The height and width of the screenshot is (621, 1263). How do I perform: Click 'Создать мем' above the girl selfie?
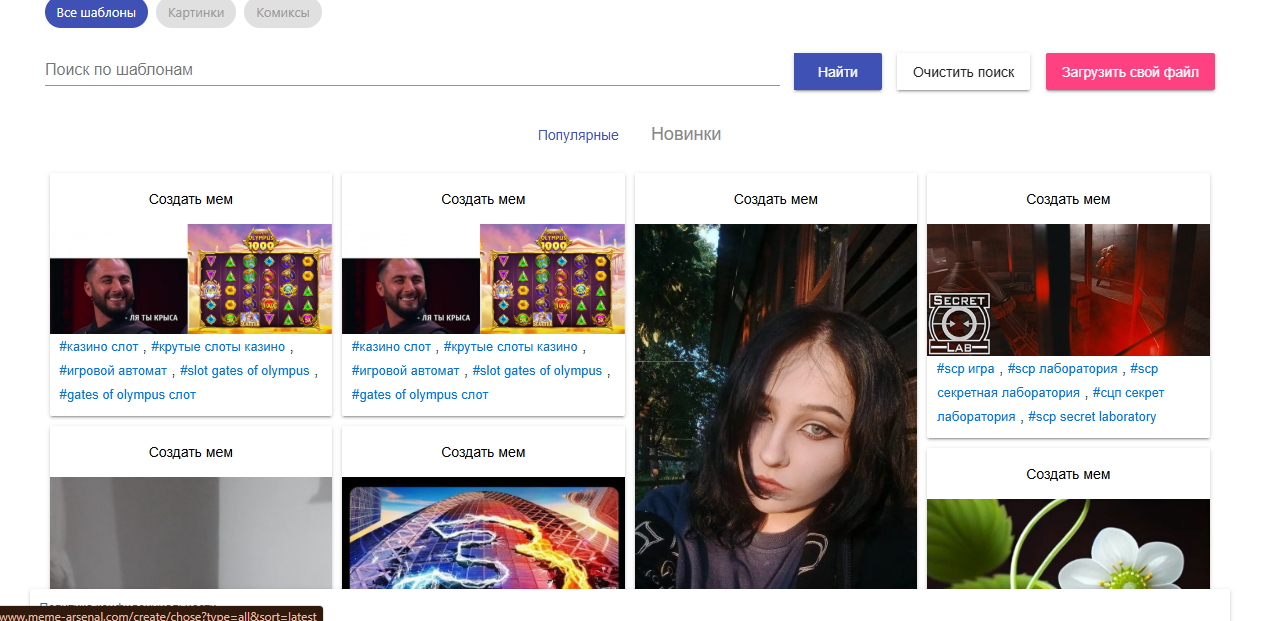click(x=775, y=199)
